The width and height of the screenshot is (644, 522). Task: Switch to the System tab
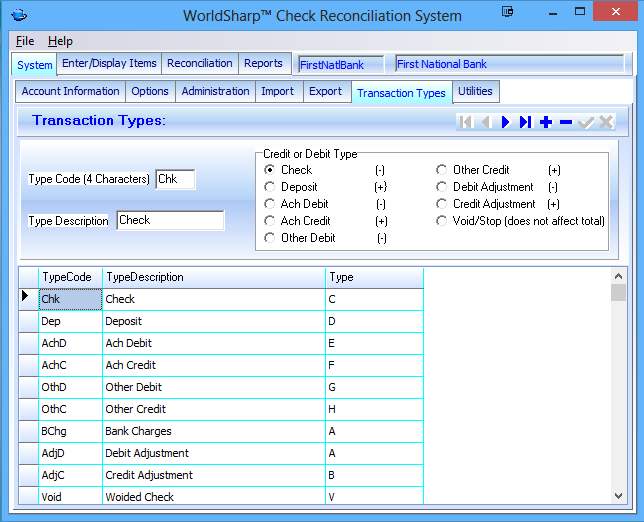click(x=34, y=64)
